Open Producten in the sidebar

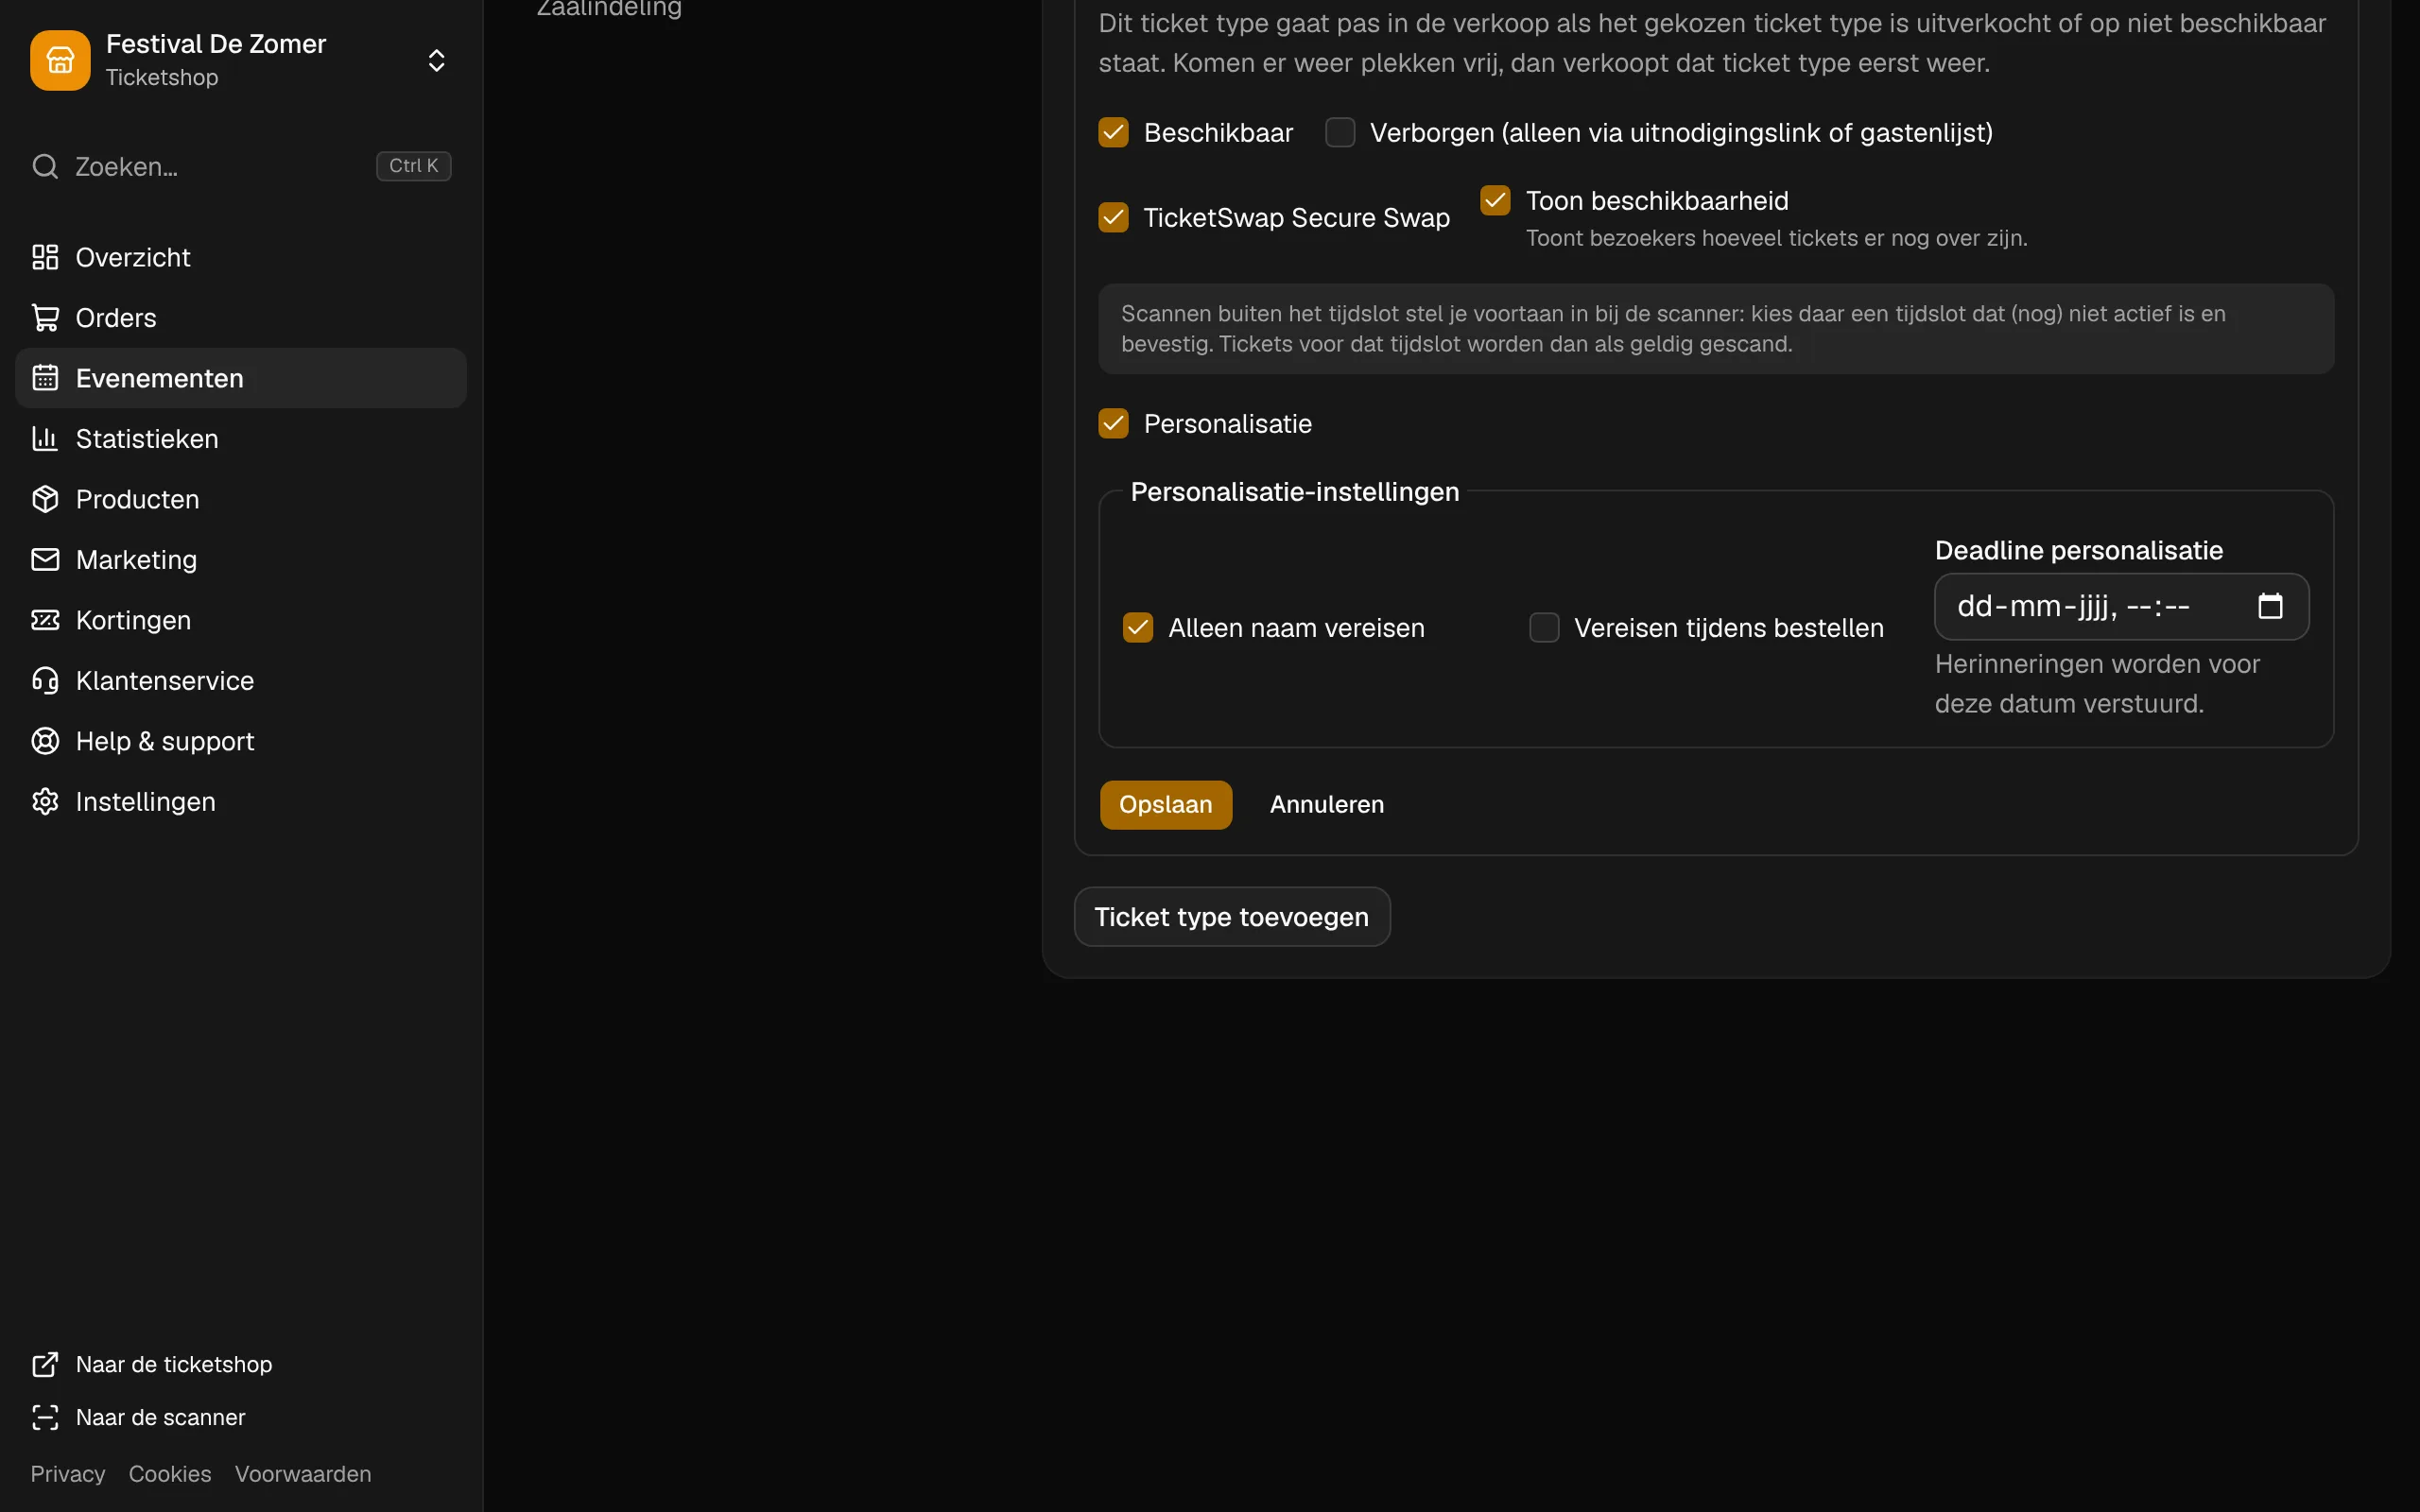click(241, 499)
